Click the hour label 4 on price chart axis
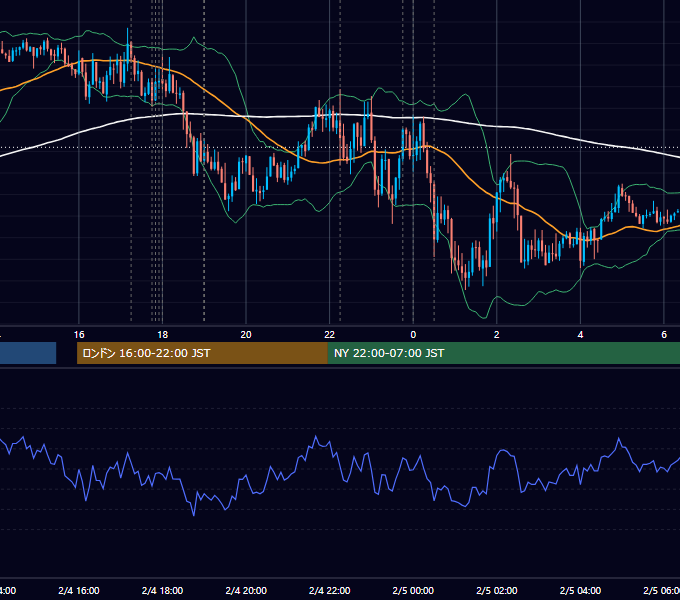680x600 pixels. click(580, 334)
